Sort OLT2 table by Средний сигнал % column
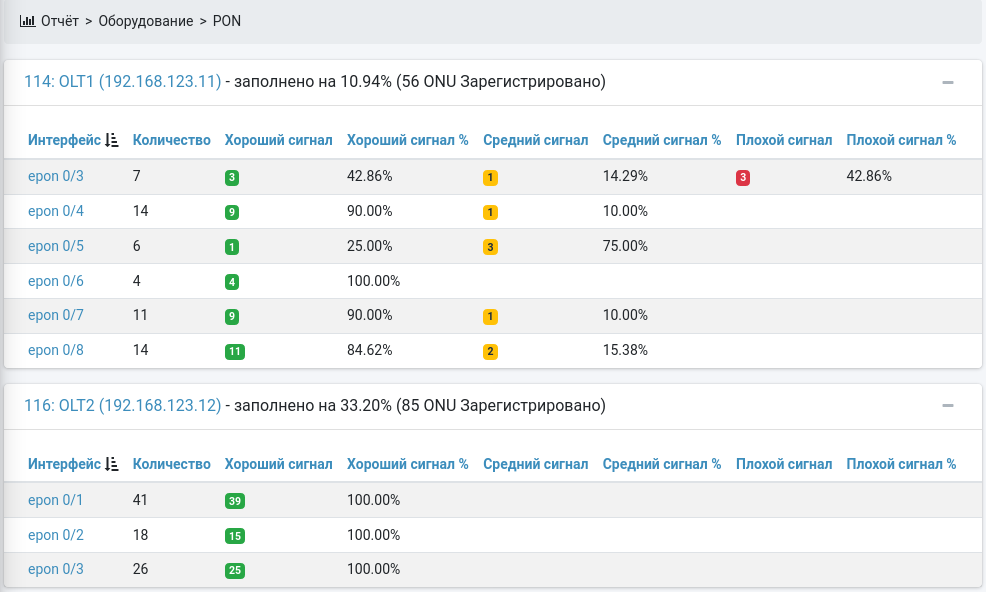 coord(661,464)
